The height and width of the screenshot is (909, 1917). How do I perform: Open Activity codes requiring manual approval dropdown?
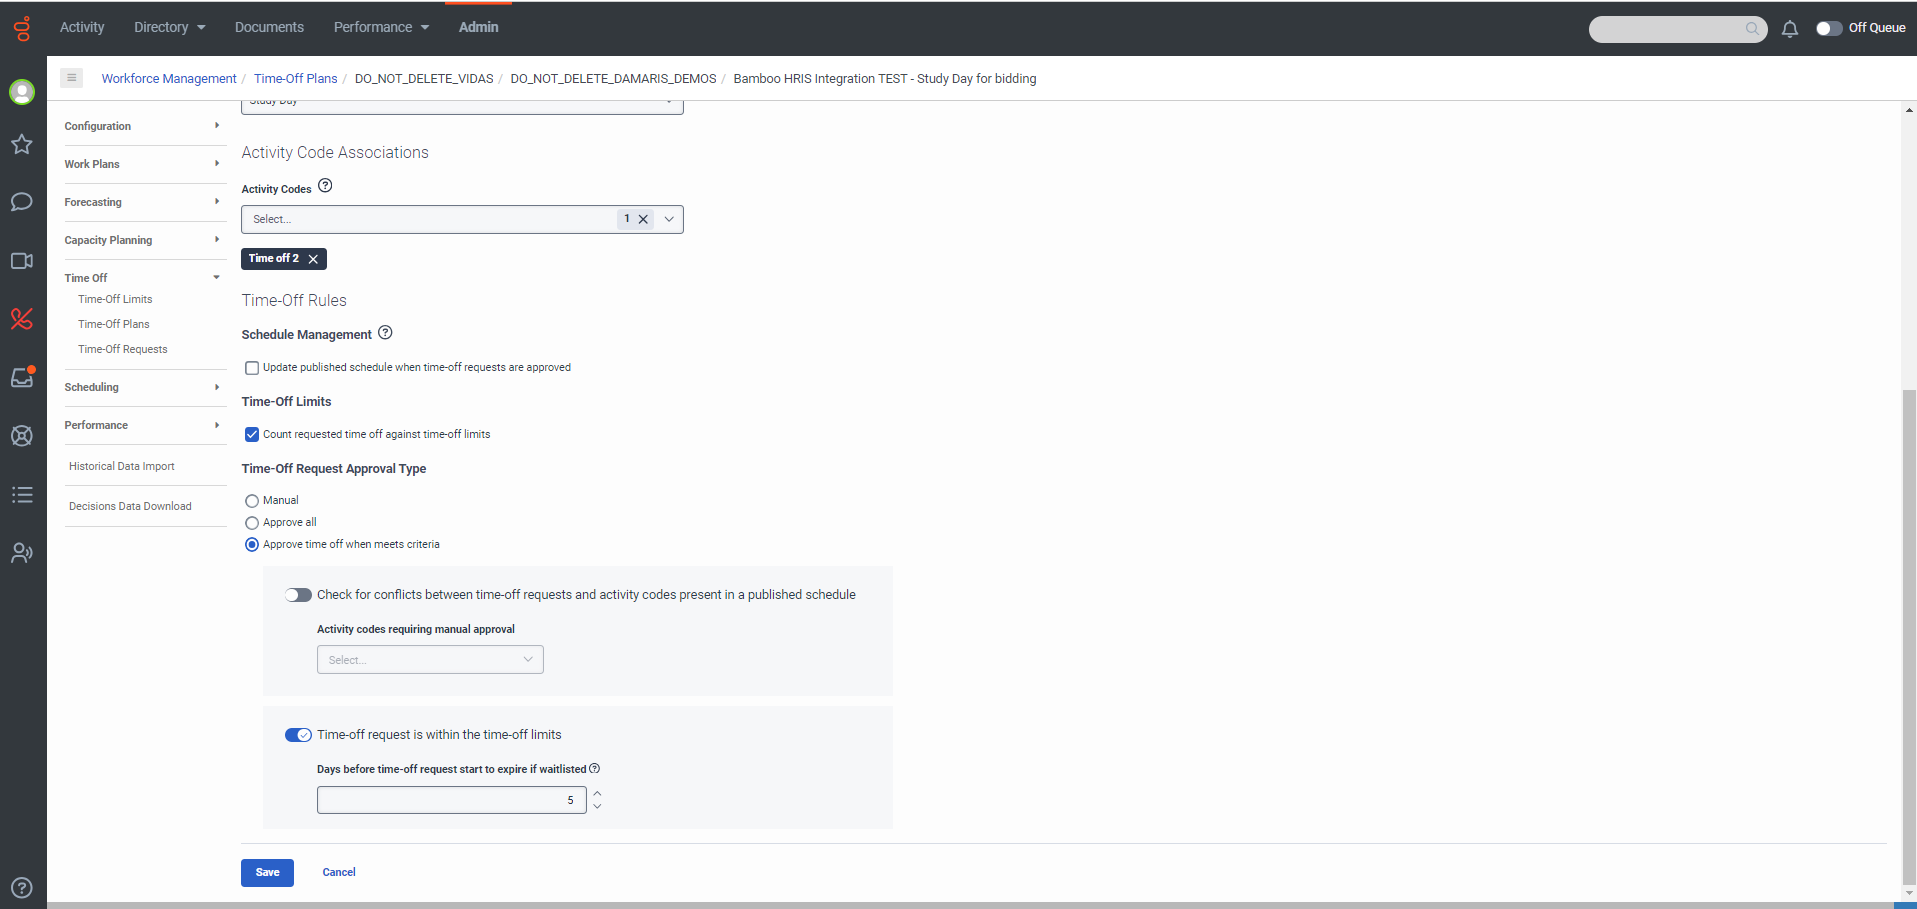[x=430, y=660]
